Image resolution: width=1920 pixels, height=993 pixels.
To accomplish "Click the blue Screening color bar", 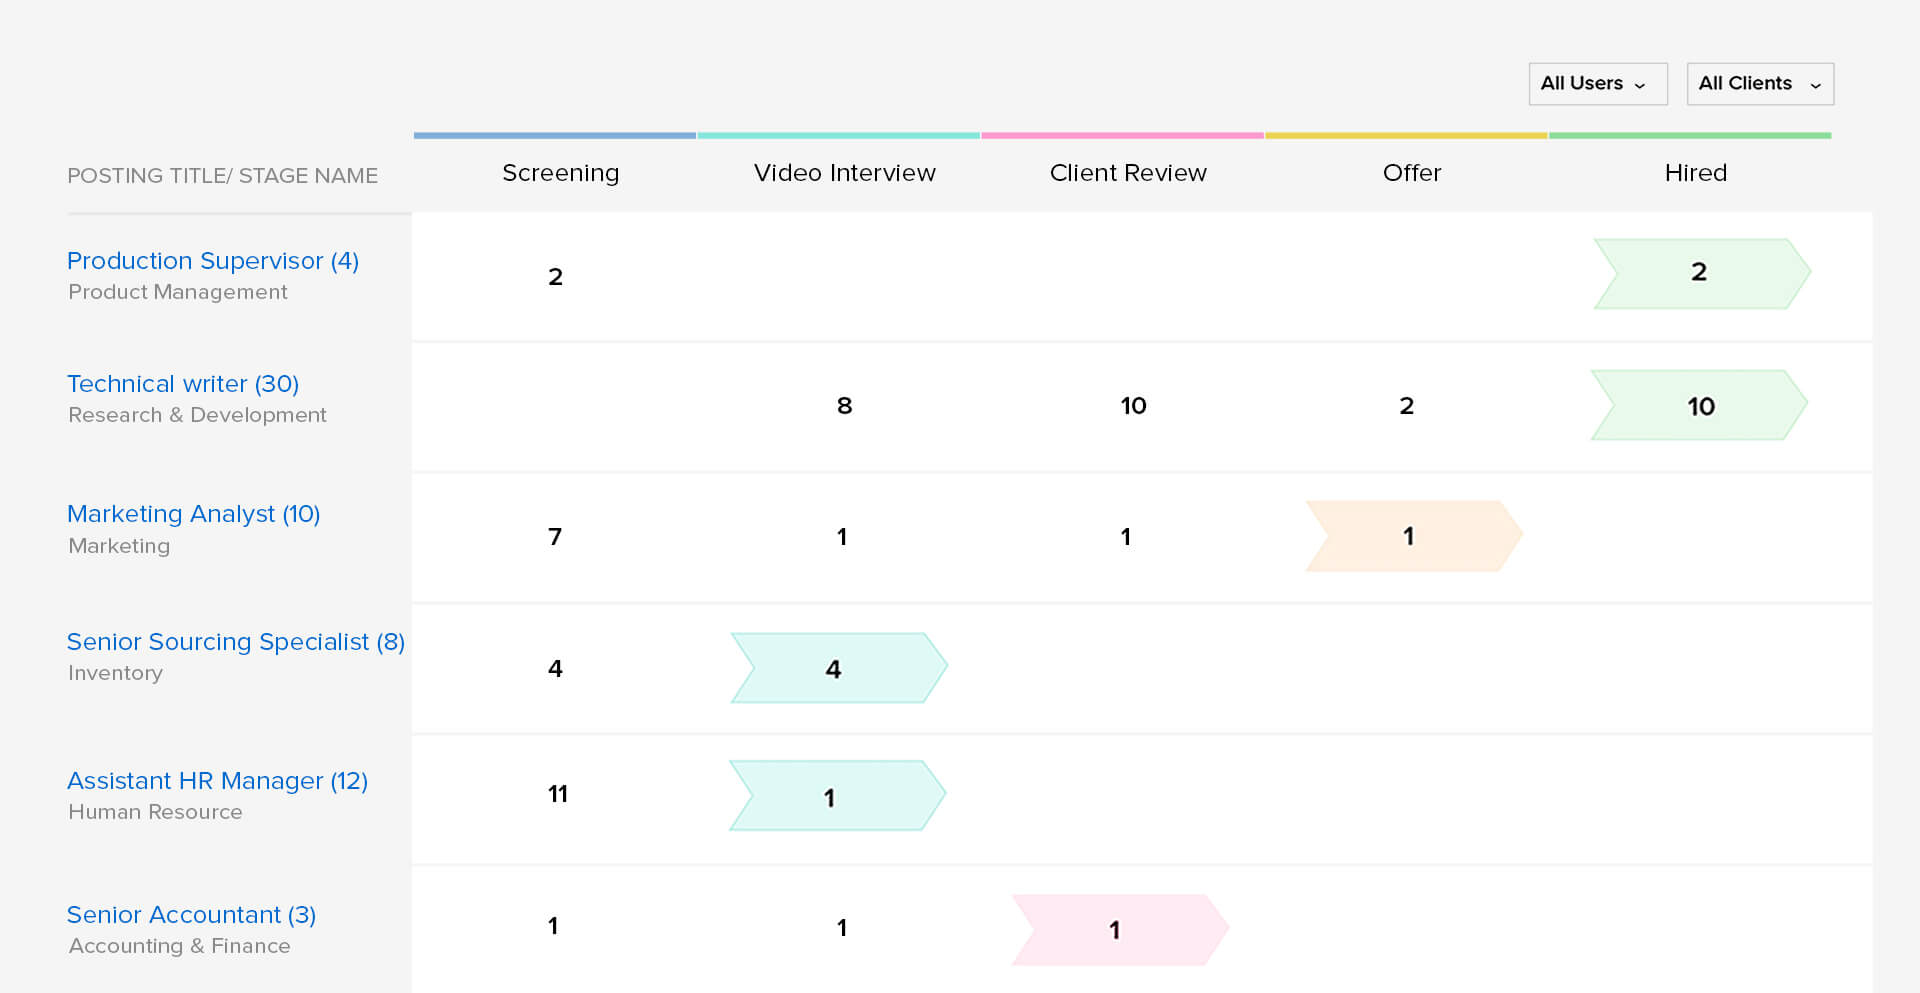I will click(x=555, y=134).
